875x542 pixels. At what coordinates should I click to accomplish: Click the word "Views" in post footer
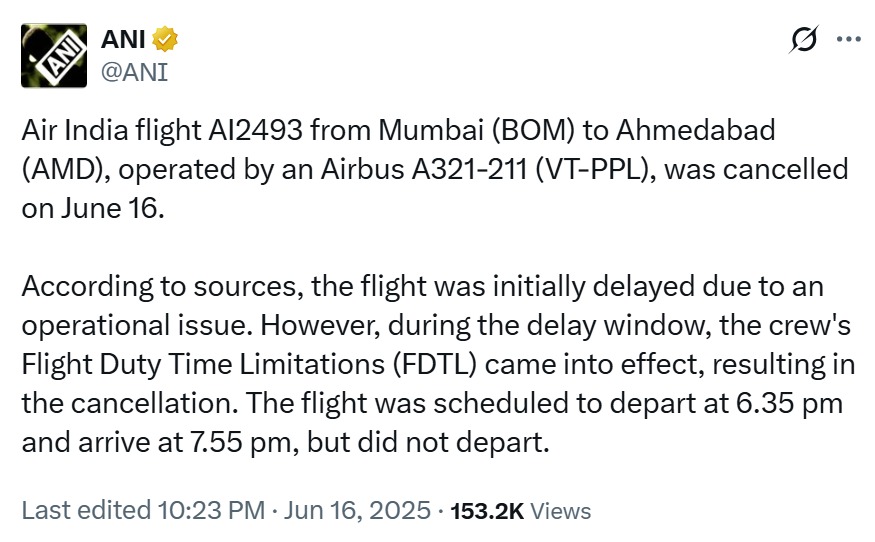[x=561, y=511]
